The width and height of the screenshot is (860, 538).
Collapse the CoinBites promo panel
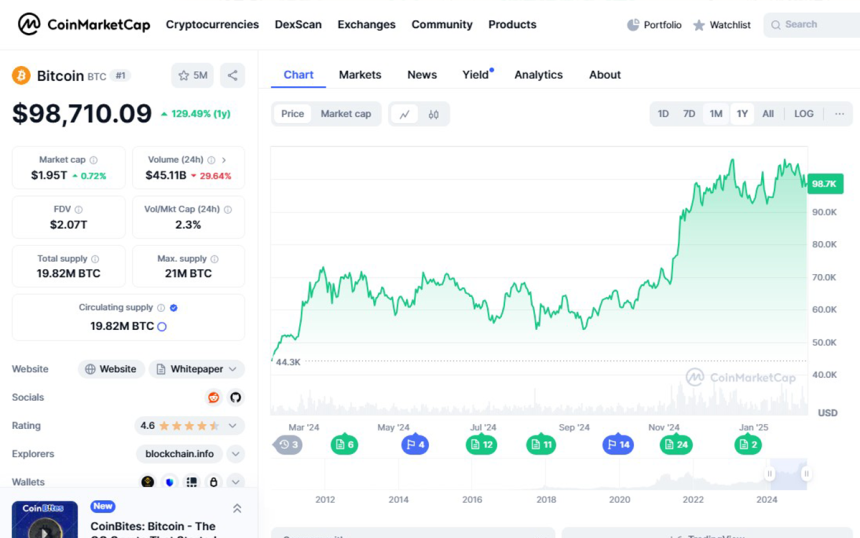click(x=237, y=508)
